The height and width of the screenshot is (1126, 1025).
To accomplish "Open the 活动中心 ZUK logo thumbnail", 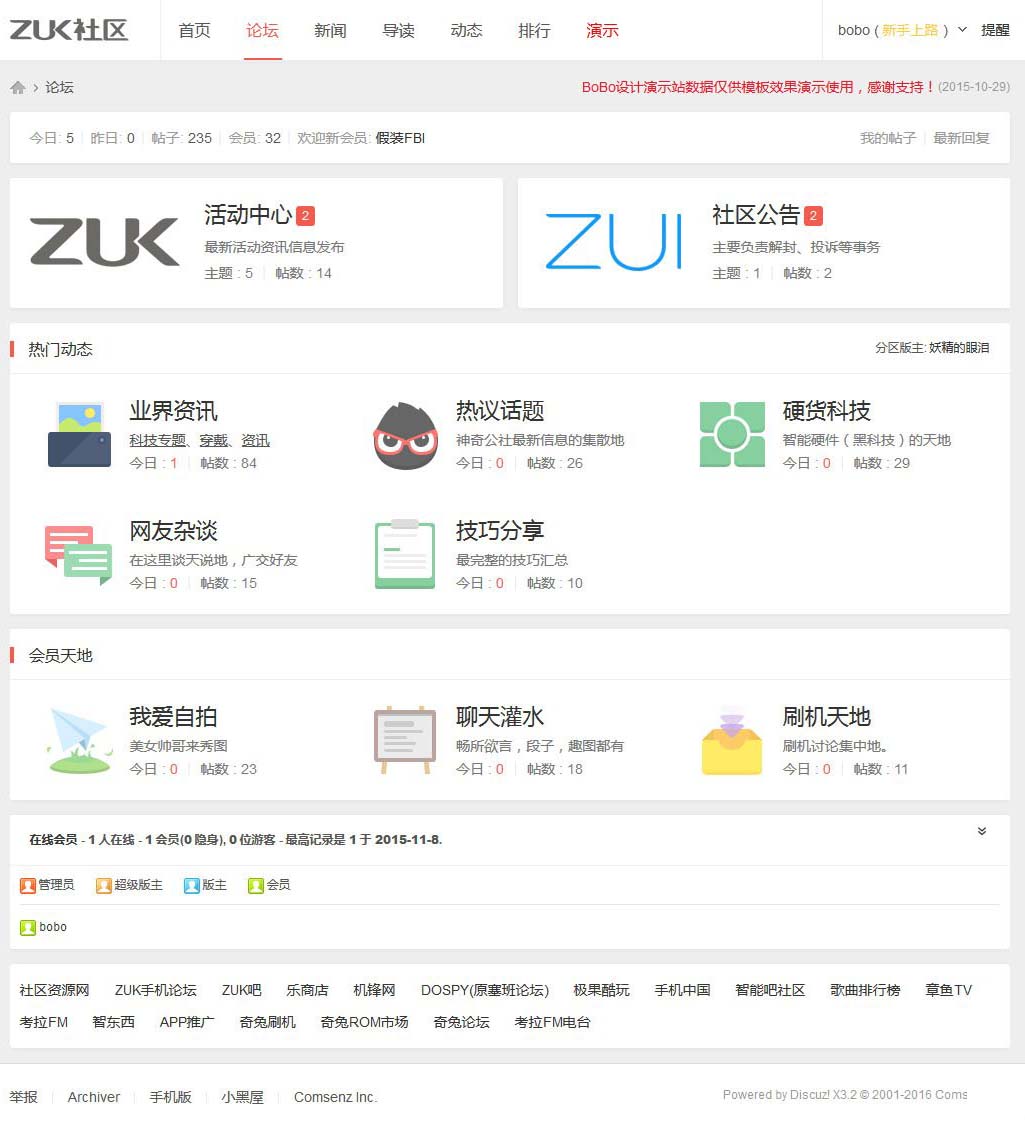I will [105, 242].
